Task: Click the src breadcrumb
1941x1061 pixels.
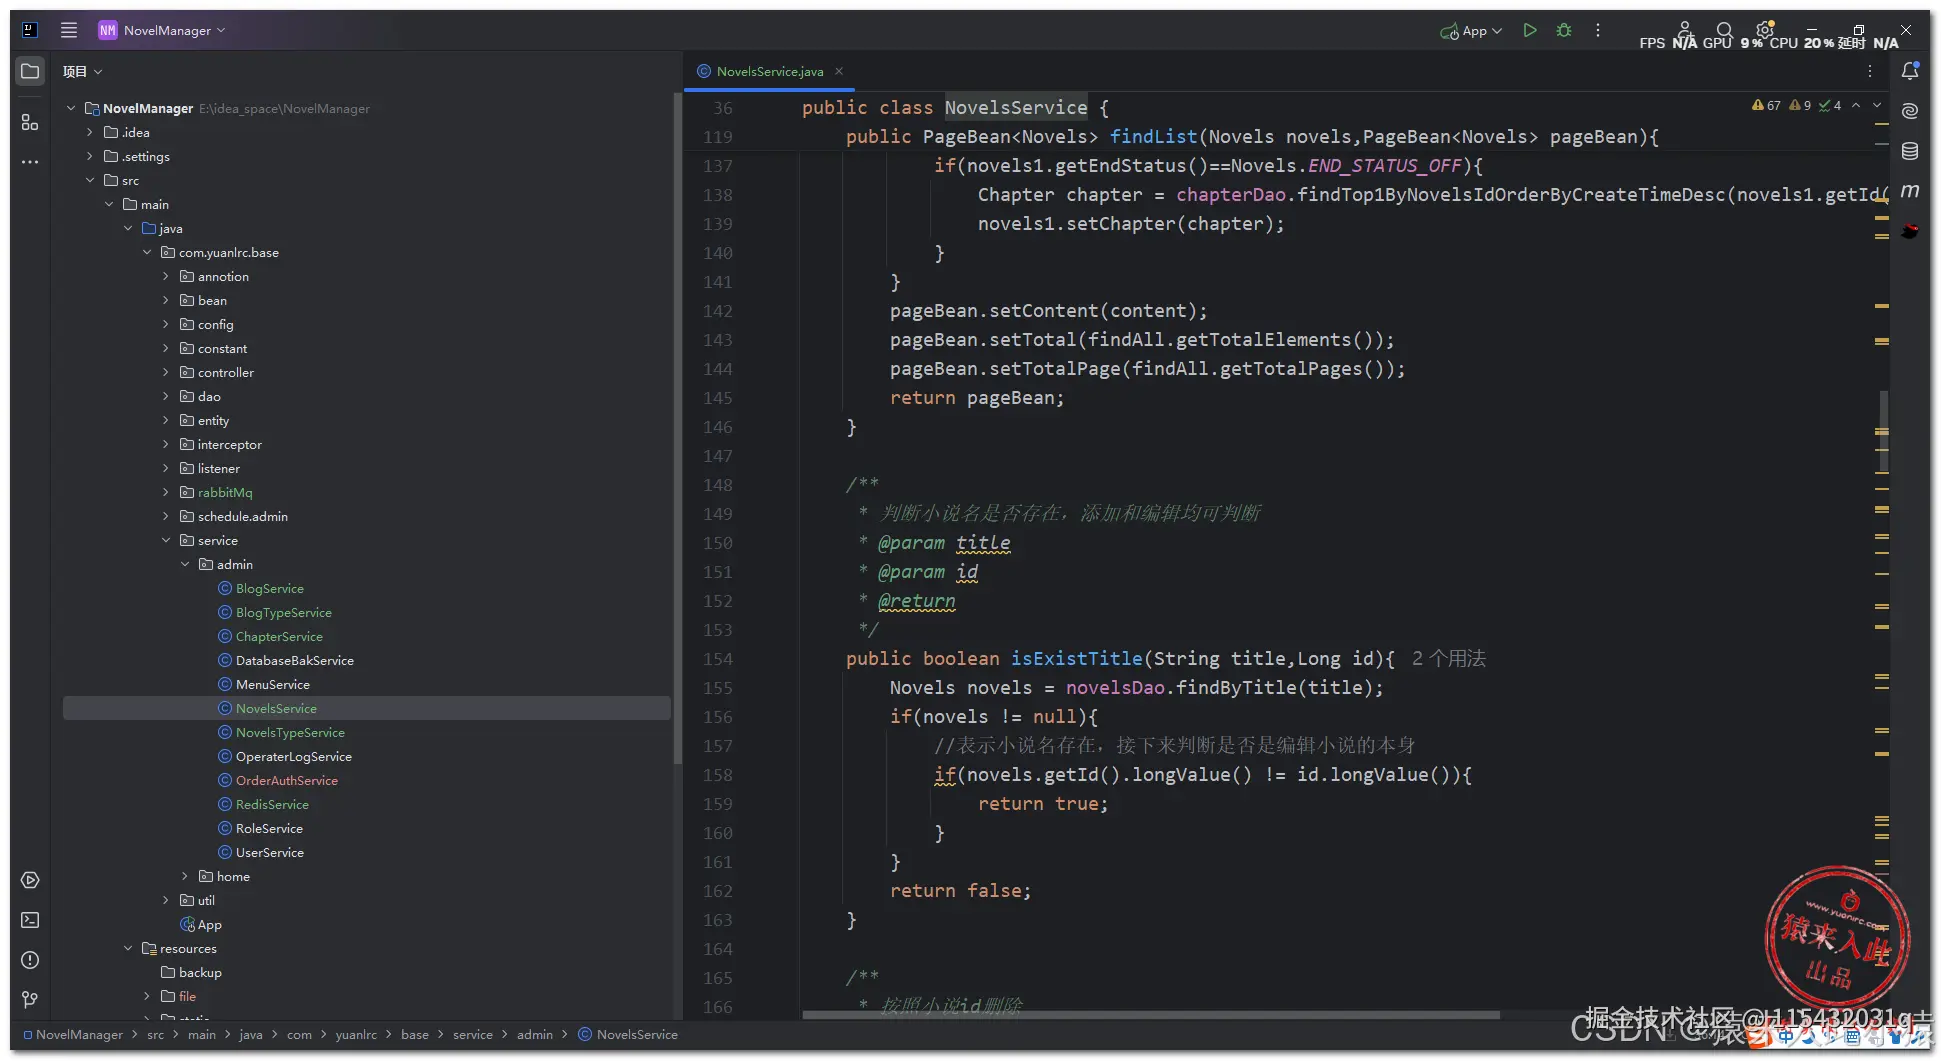Action: (155, 1034)
